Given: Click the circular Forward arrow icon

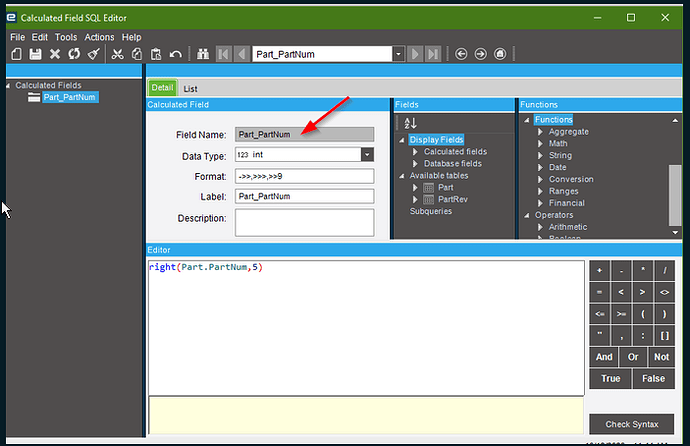Looking at the screenshot, I should (481, 54).
